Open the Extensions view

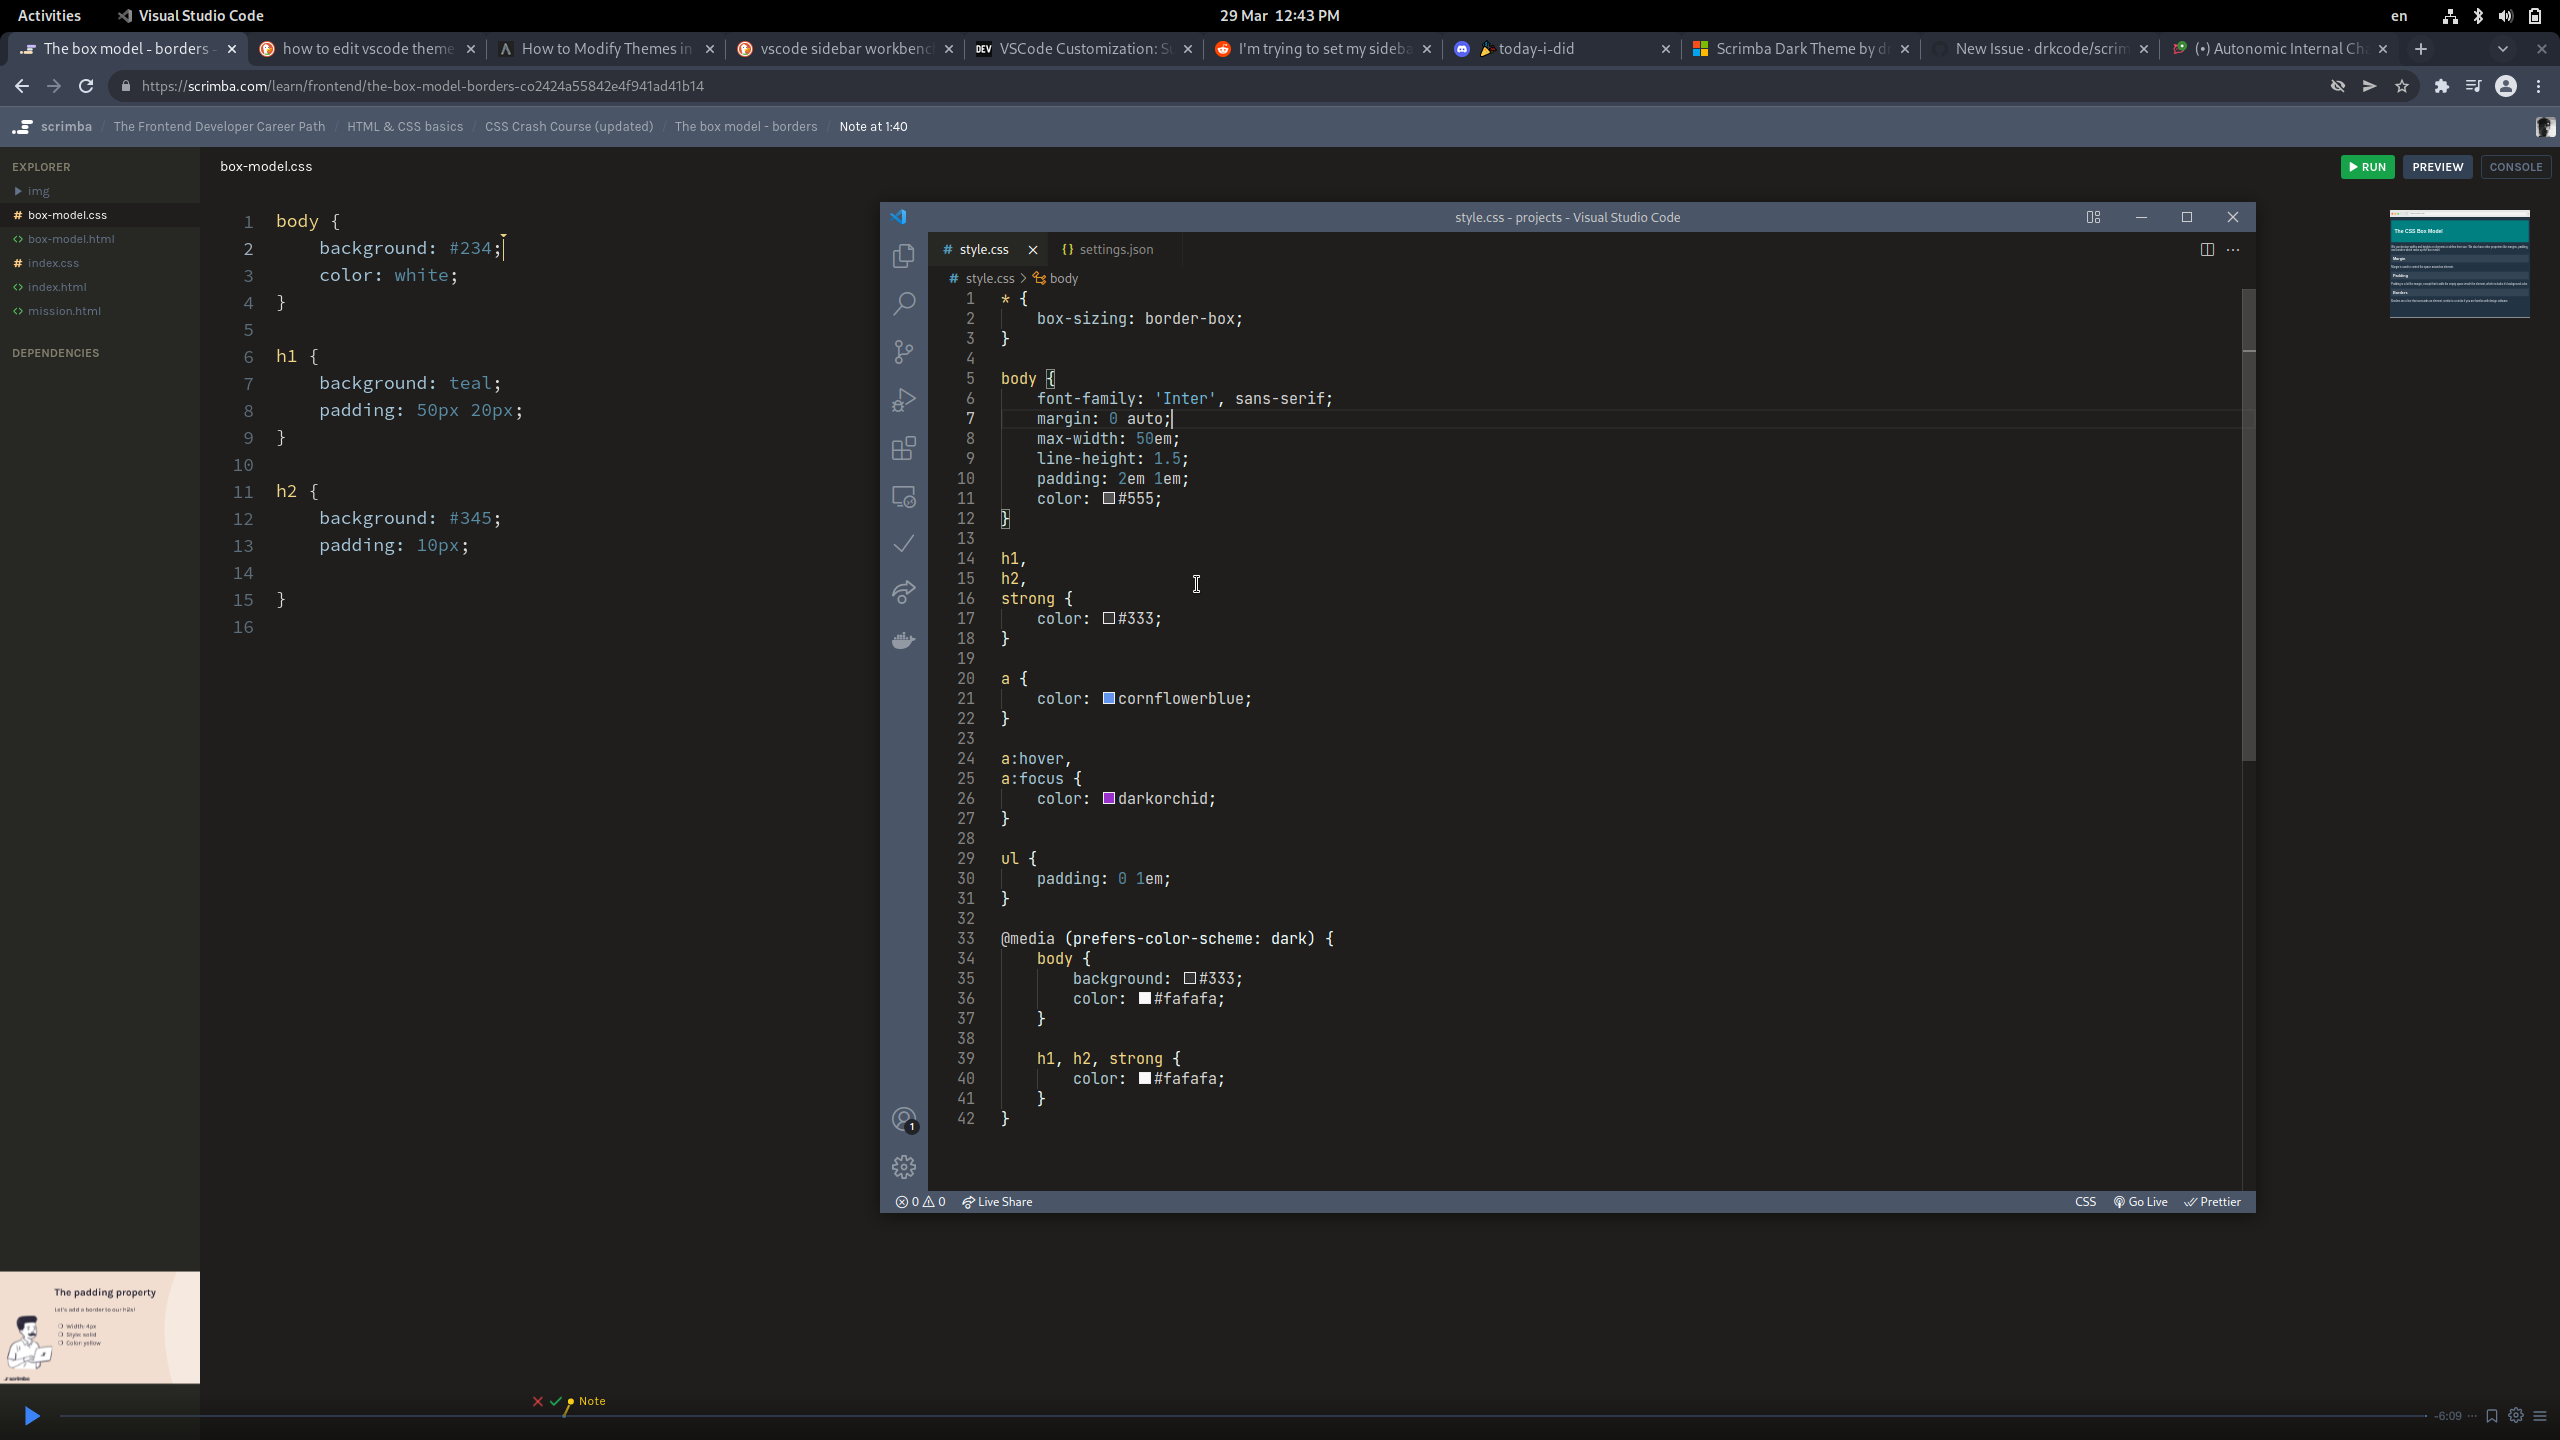(x=903, y=447)
